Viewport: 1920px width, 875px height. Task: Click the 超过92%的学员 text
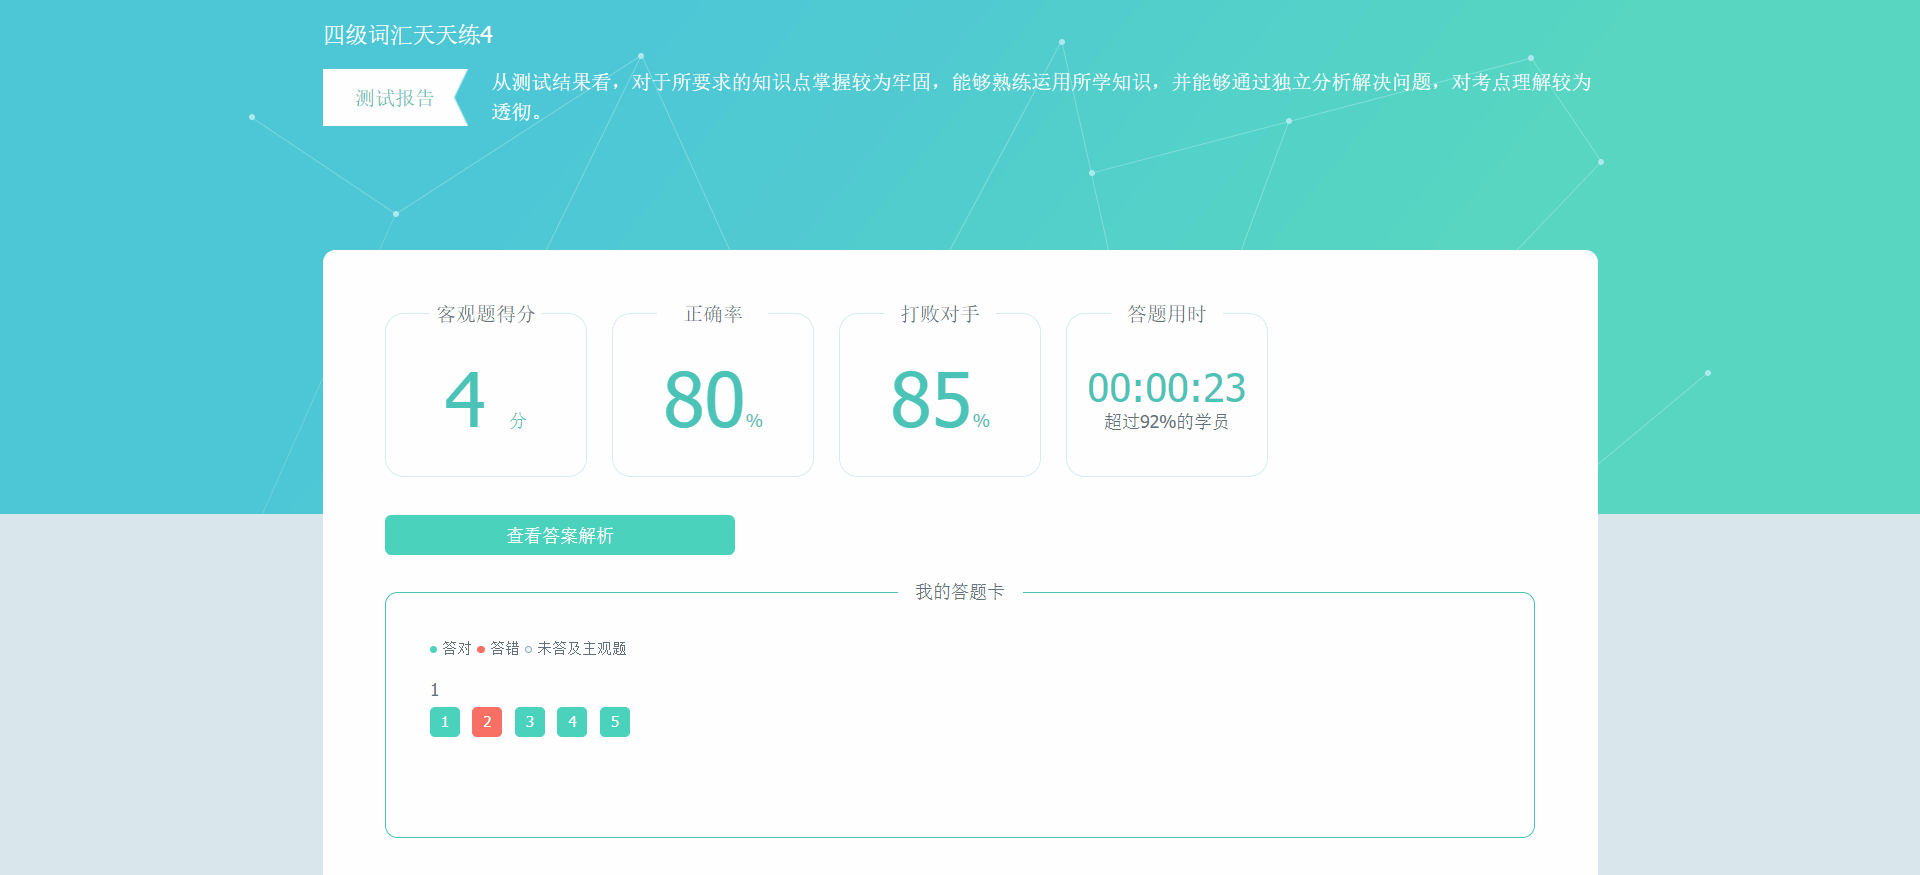(1166, 422)
